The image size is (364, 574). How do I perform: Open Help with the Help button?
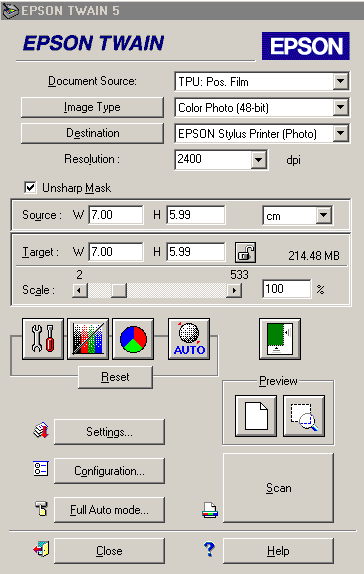point(279,551)
